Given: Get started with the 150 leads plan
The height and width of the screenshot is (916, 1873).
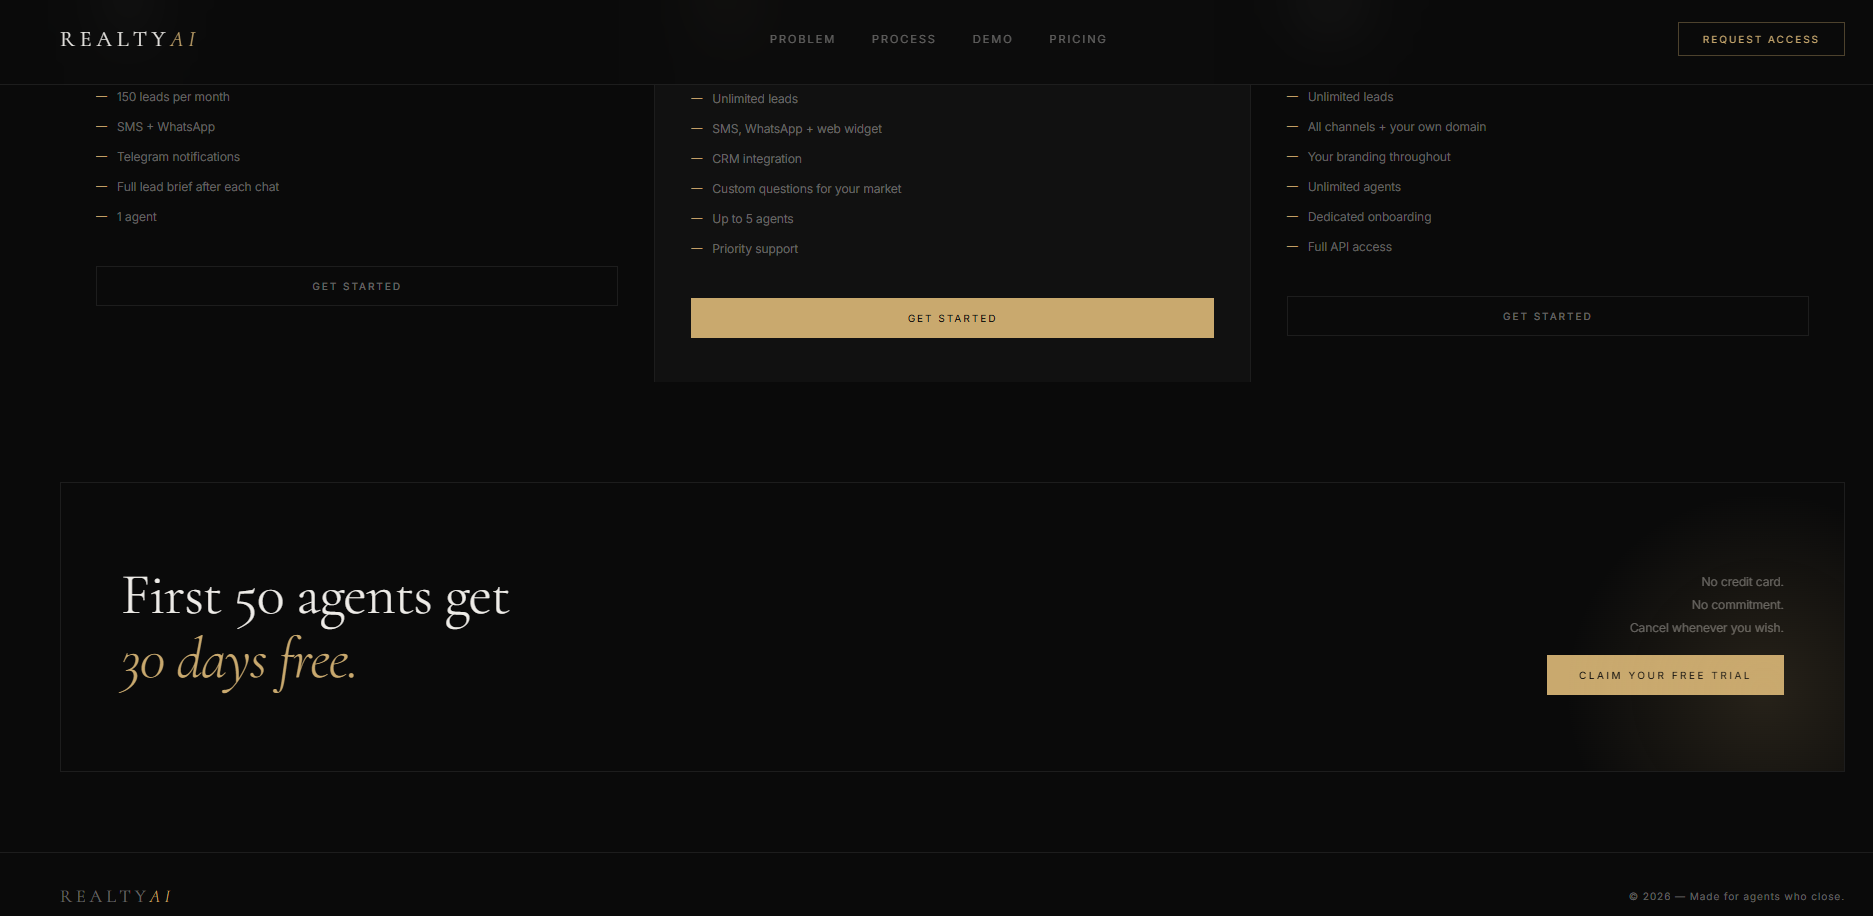Looking at the screenshot, I should [356, 286].
